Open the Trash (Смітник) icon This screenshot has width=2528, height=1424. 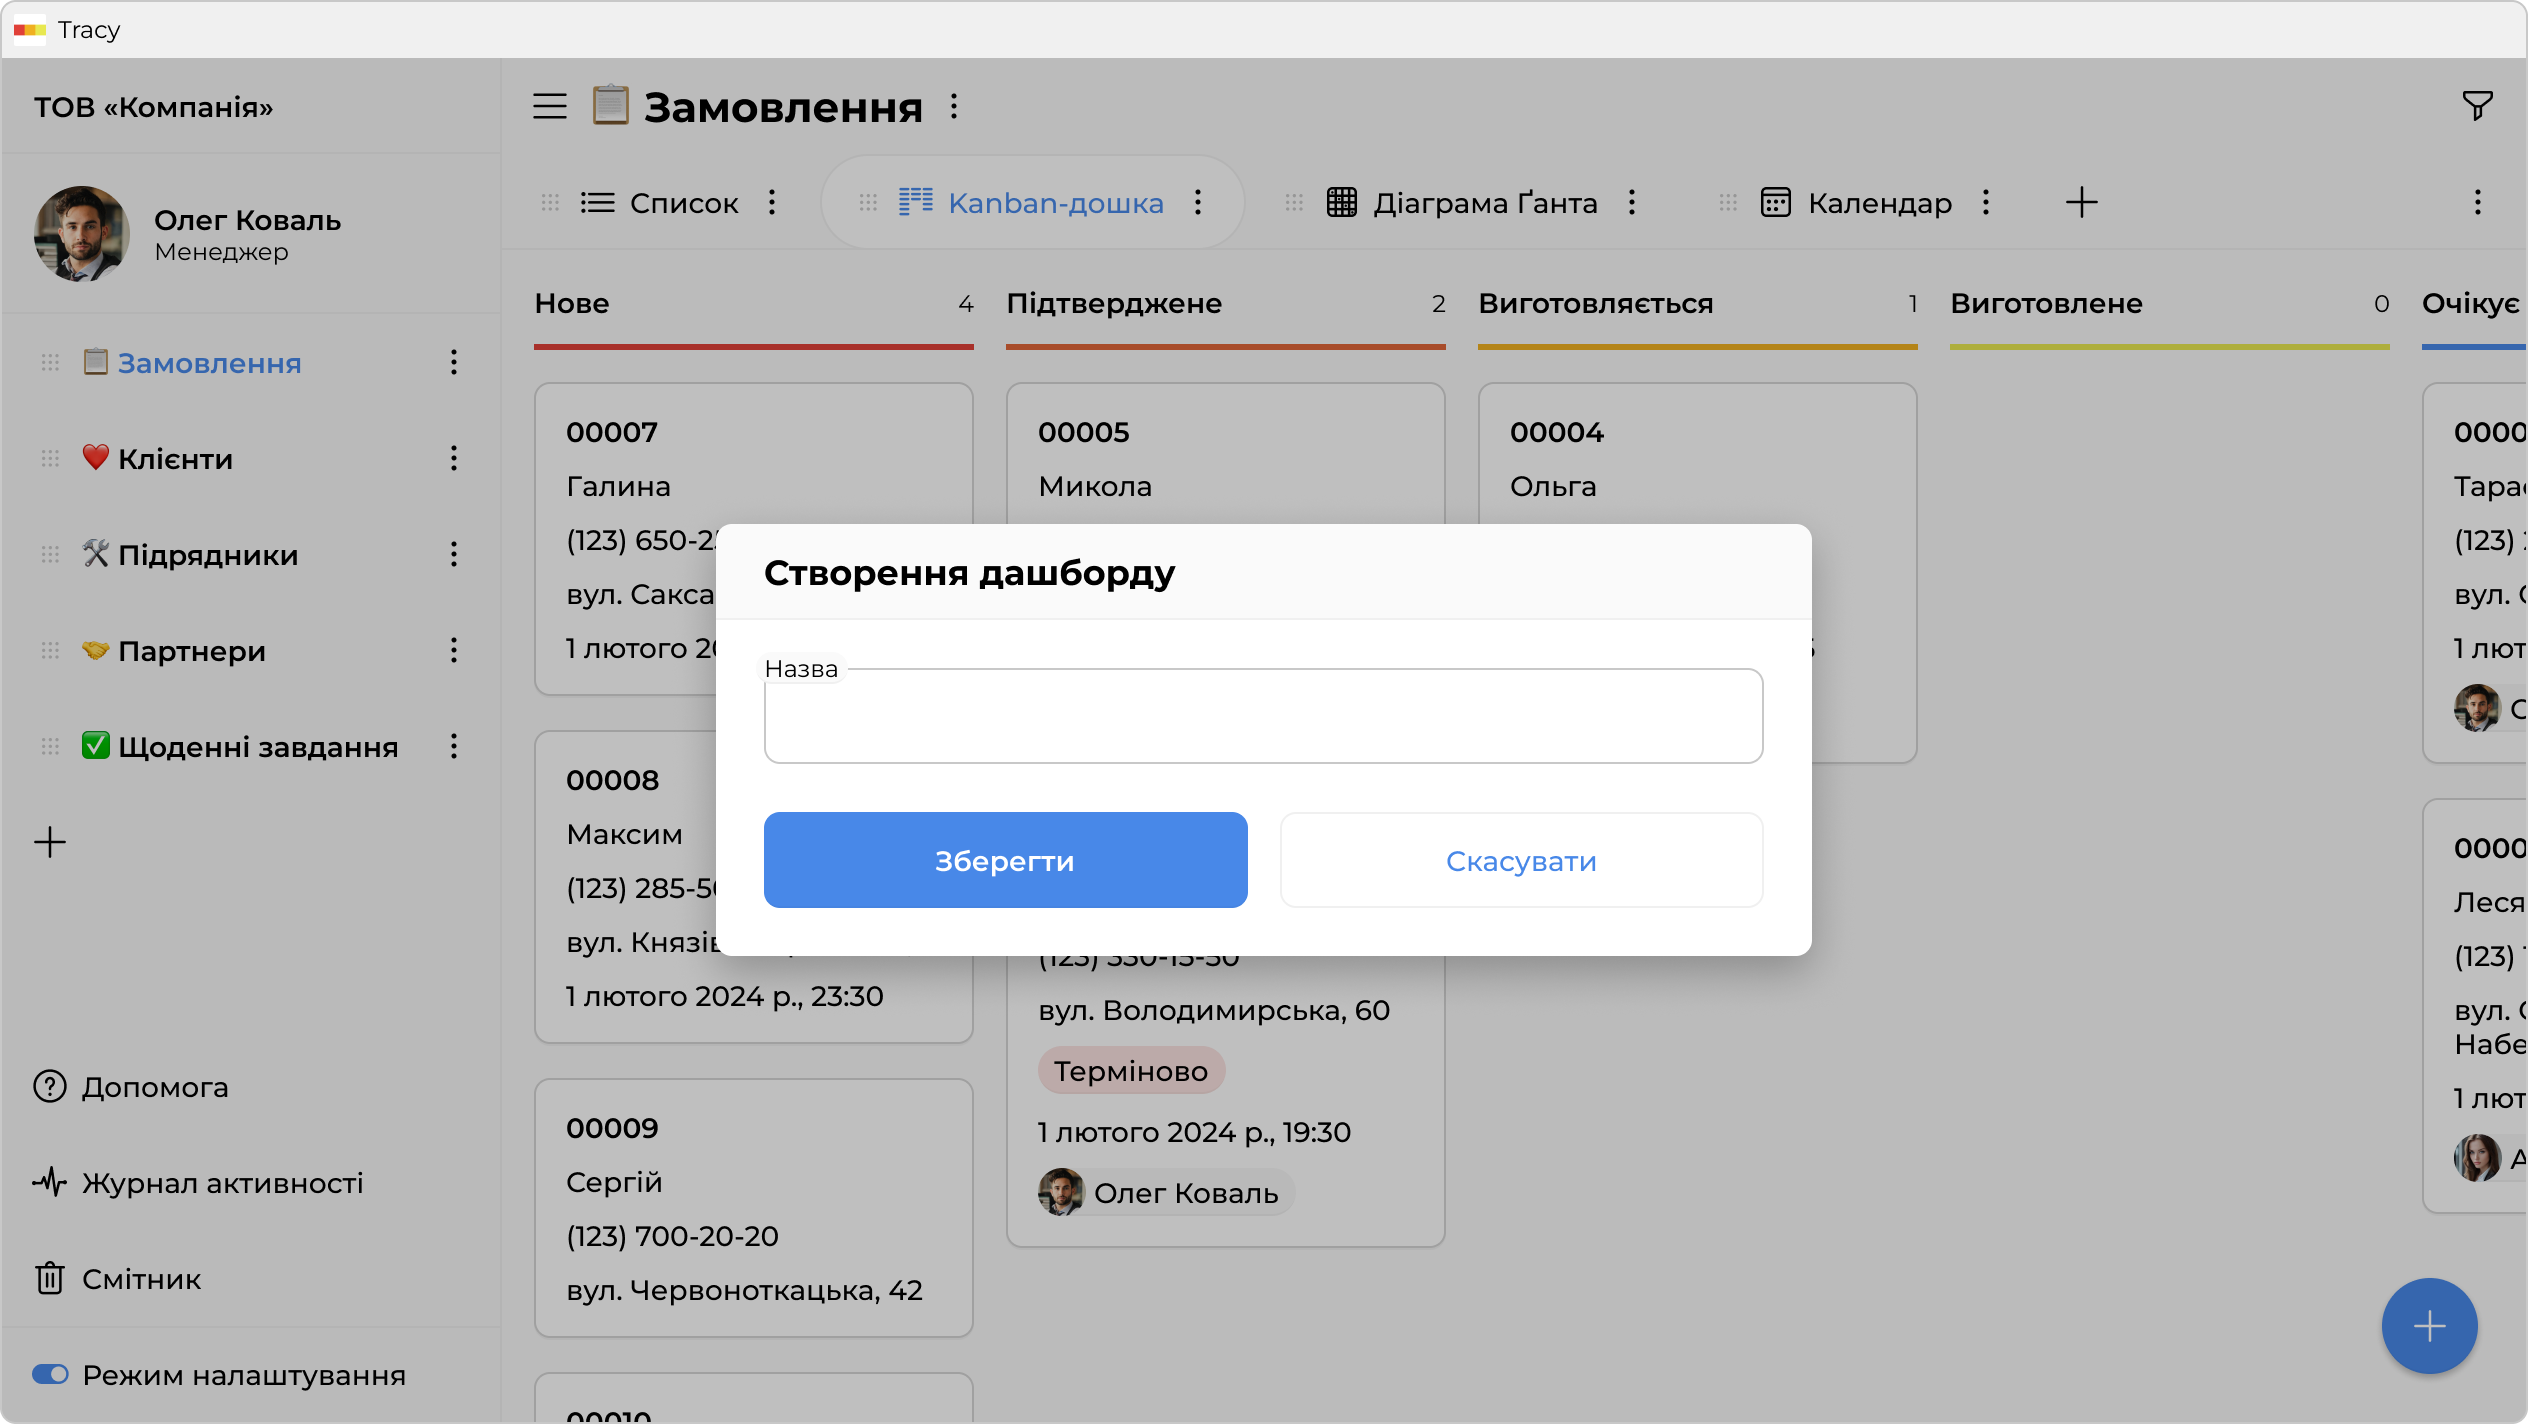[50, 1279]
